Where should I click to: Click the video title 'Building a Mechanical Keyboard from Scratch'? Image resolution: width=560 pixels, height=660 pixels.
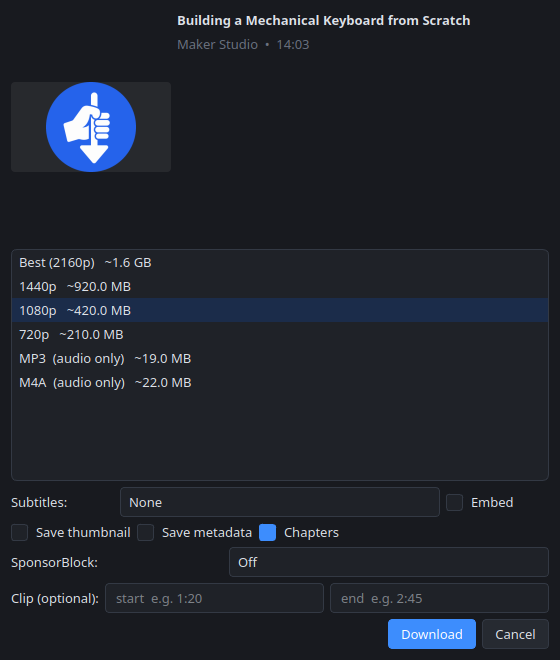[x=323, y=21]
